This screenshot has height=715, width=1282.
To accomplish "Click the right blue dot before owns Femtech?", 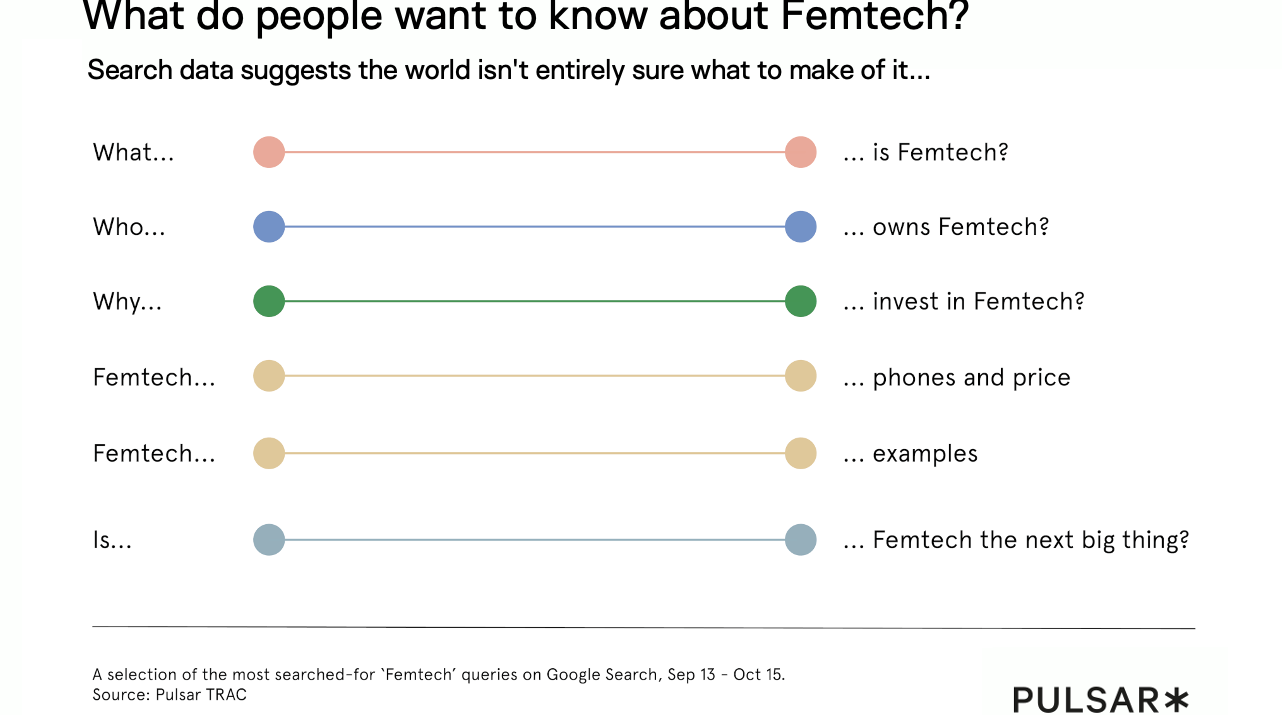I will coord(801,227).
